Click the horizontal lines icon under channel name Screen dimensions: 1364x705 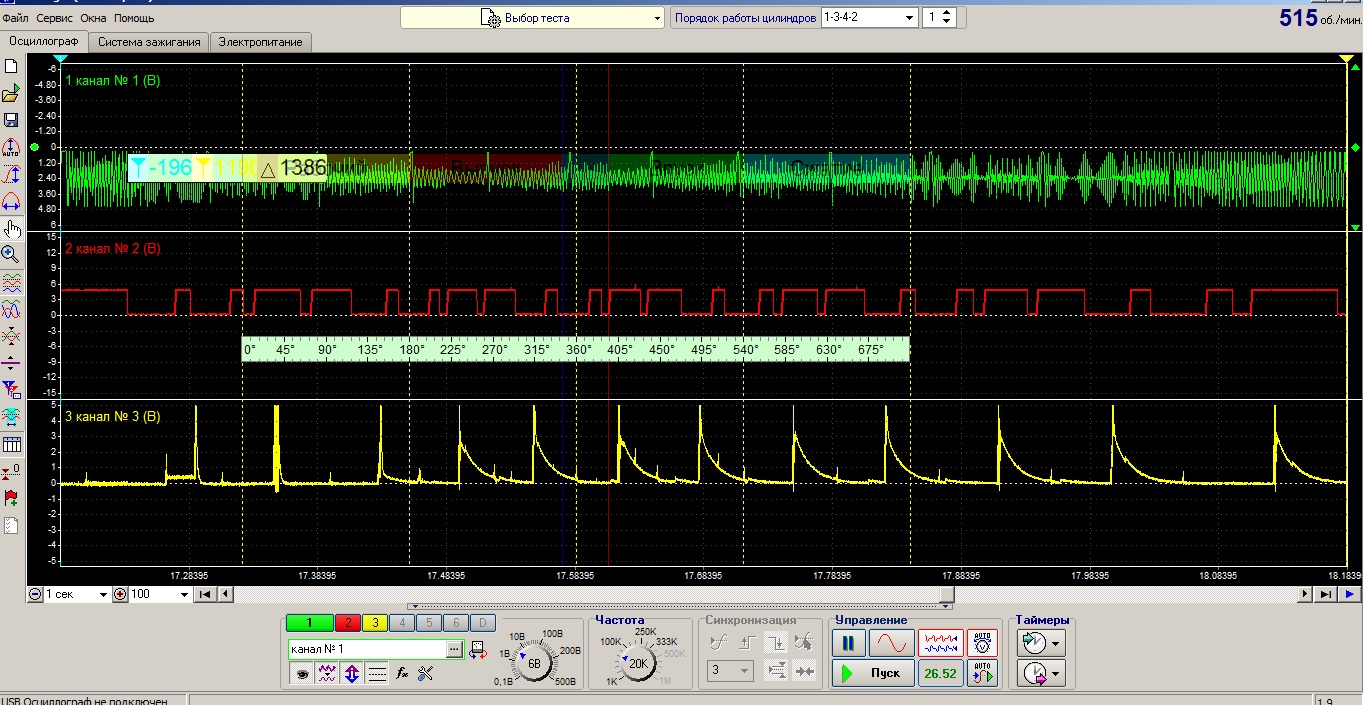click(x=377, y=674)
